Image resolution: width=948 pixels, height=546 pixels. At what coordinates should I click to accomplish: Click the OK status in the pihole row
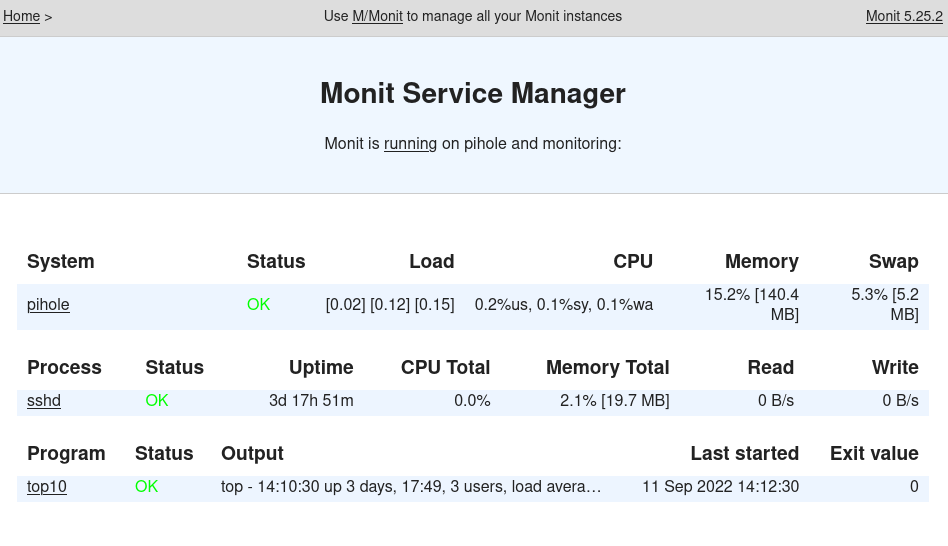pyautogui.click(x=258, y=305)
